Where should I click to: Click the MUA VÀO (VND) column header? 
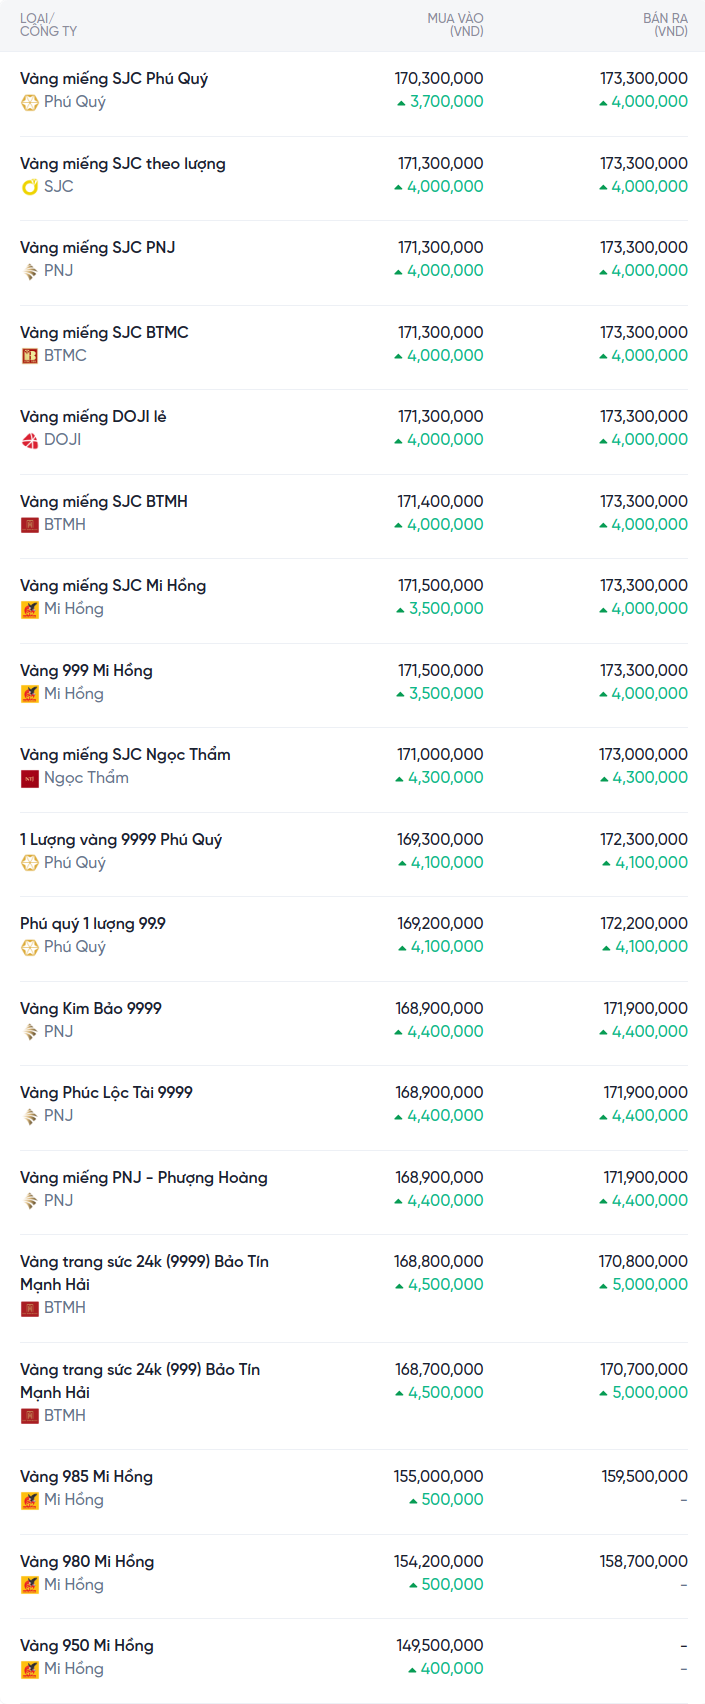pos(455,25)
